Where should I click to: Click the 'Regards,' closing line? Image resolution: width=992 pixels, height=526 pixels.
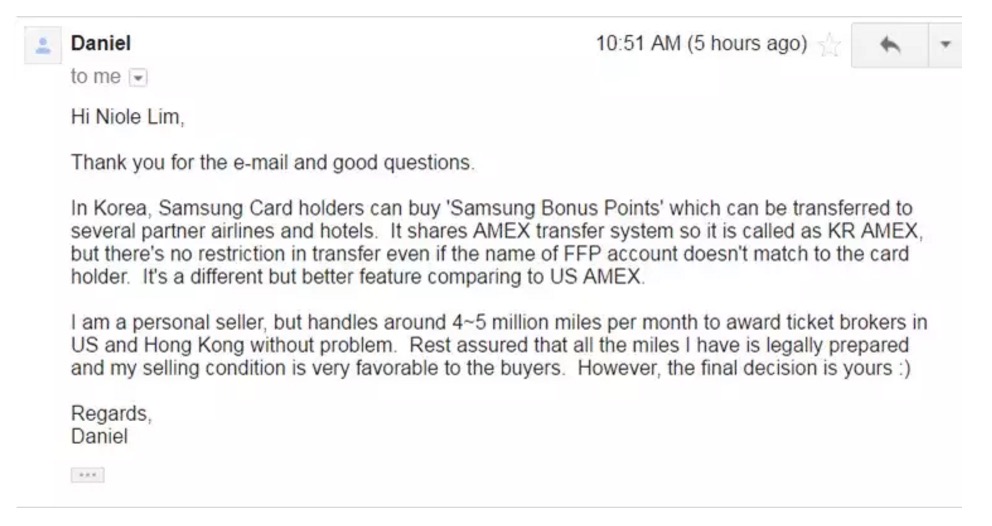(x=111, y=413)
